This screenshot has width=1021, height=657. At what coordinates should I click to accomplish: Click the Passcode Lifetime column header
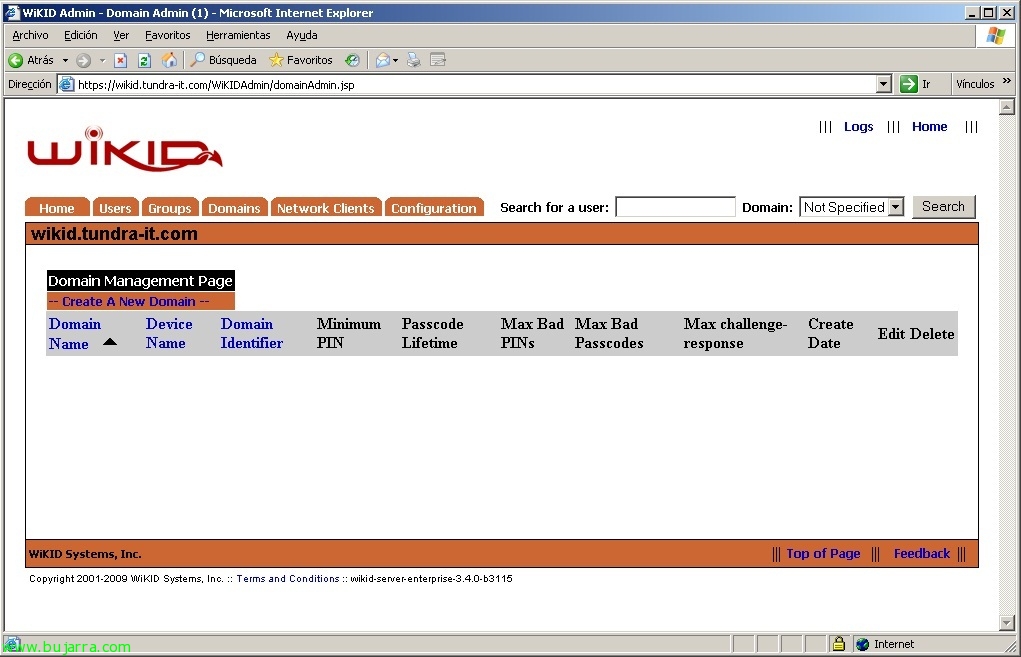pos(432,333)
